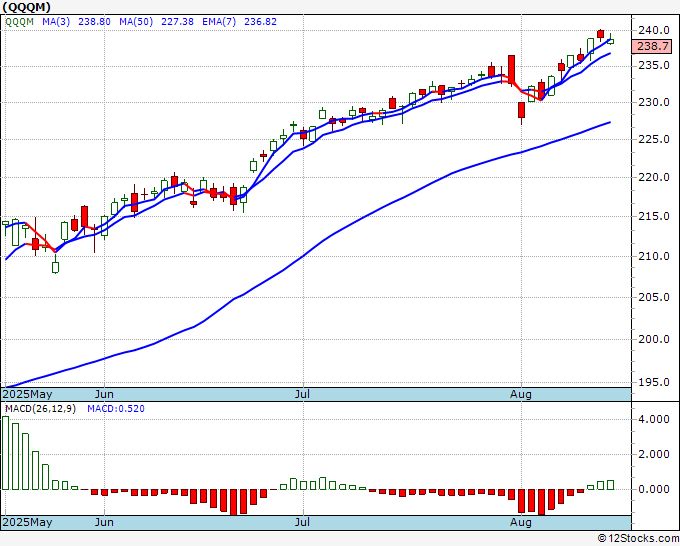Image resolution: width=680 pixels, height=546 pixels.
Task: Click the MACD:0.520 value label
Action: click(116, 409)
